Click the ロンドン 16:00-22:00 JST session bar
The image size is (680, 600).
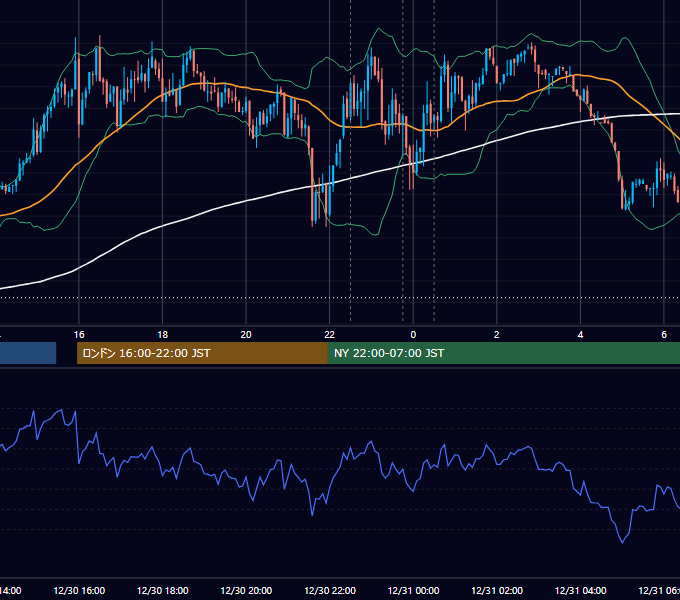pos(202,353)
